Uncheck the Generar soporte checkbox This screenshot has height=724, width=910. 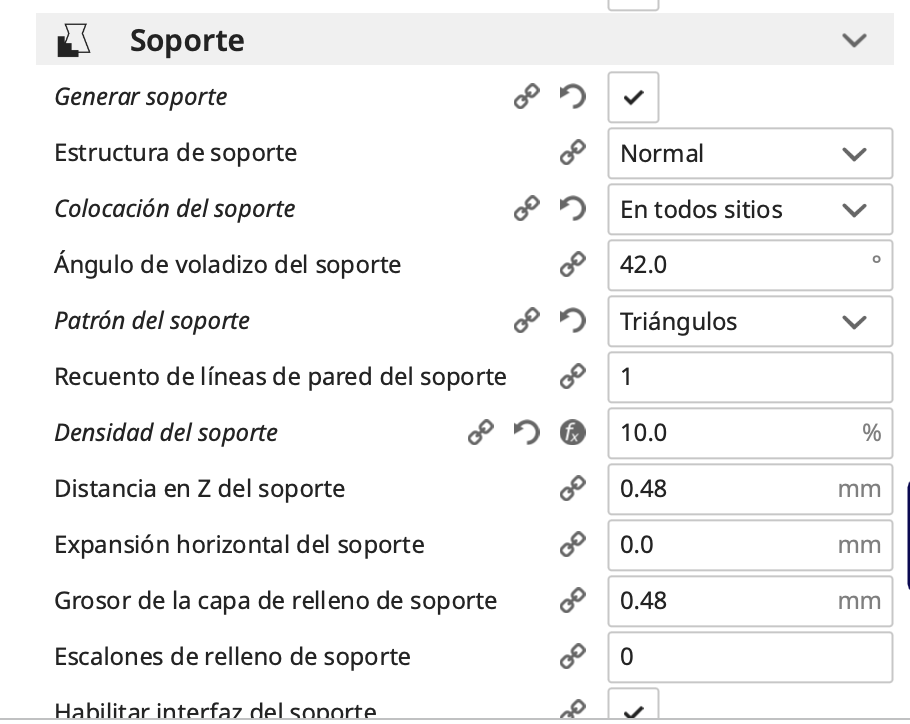point(633,97)
